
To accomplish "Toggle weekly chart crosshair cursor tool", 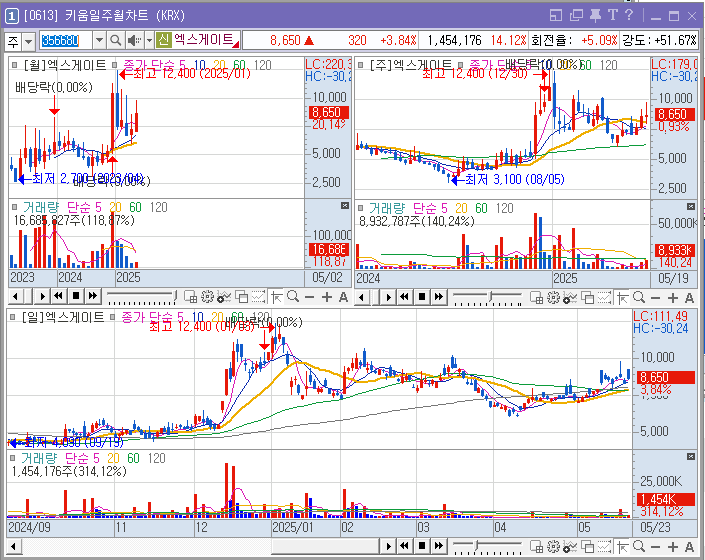I will click(x=623, y=297).
